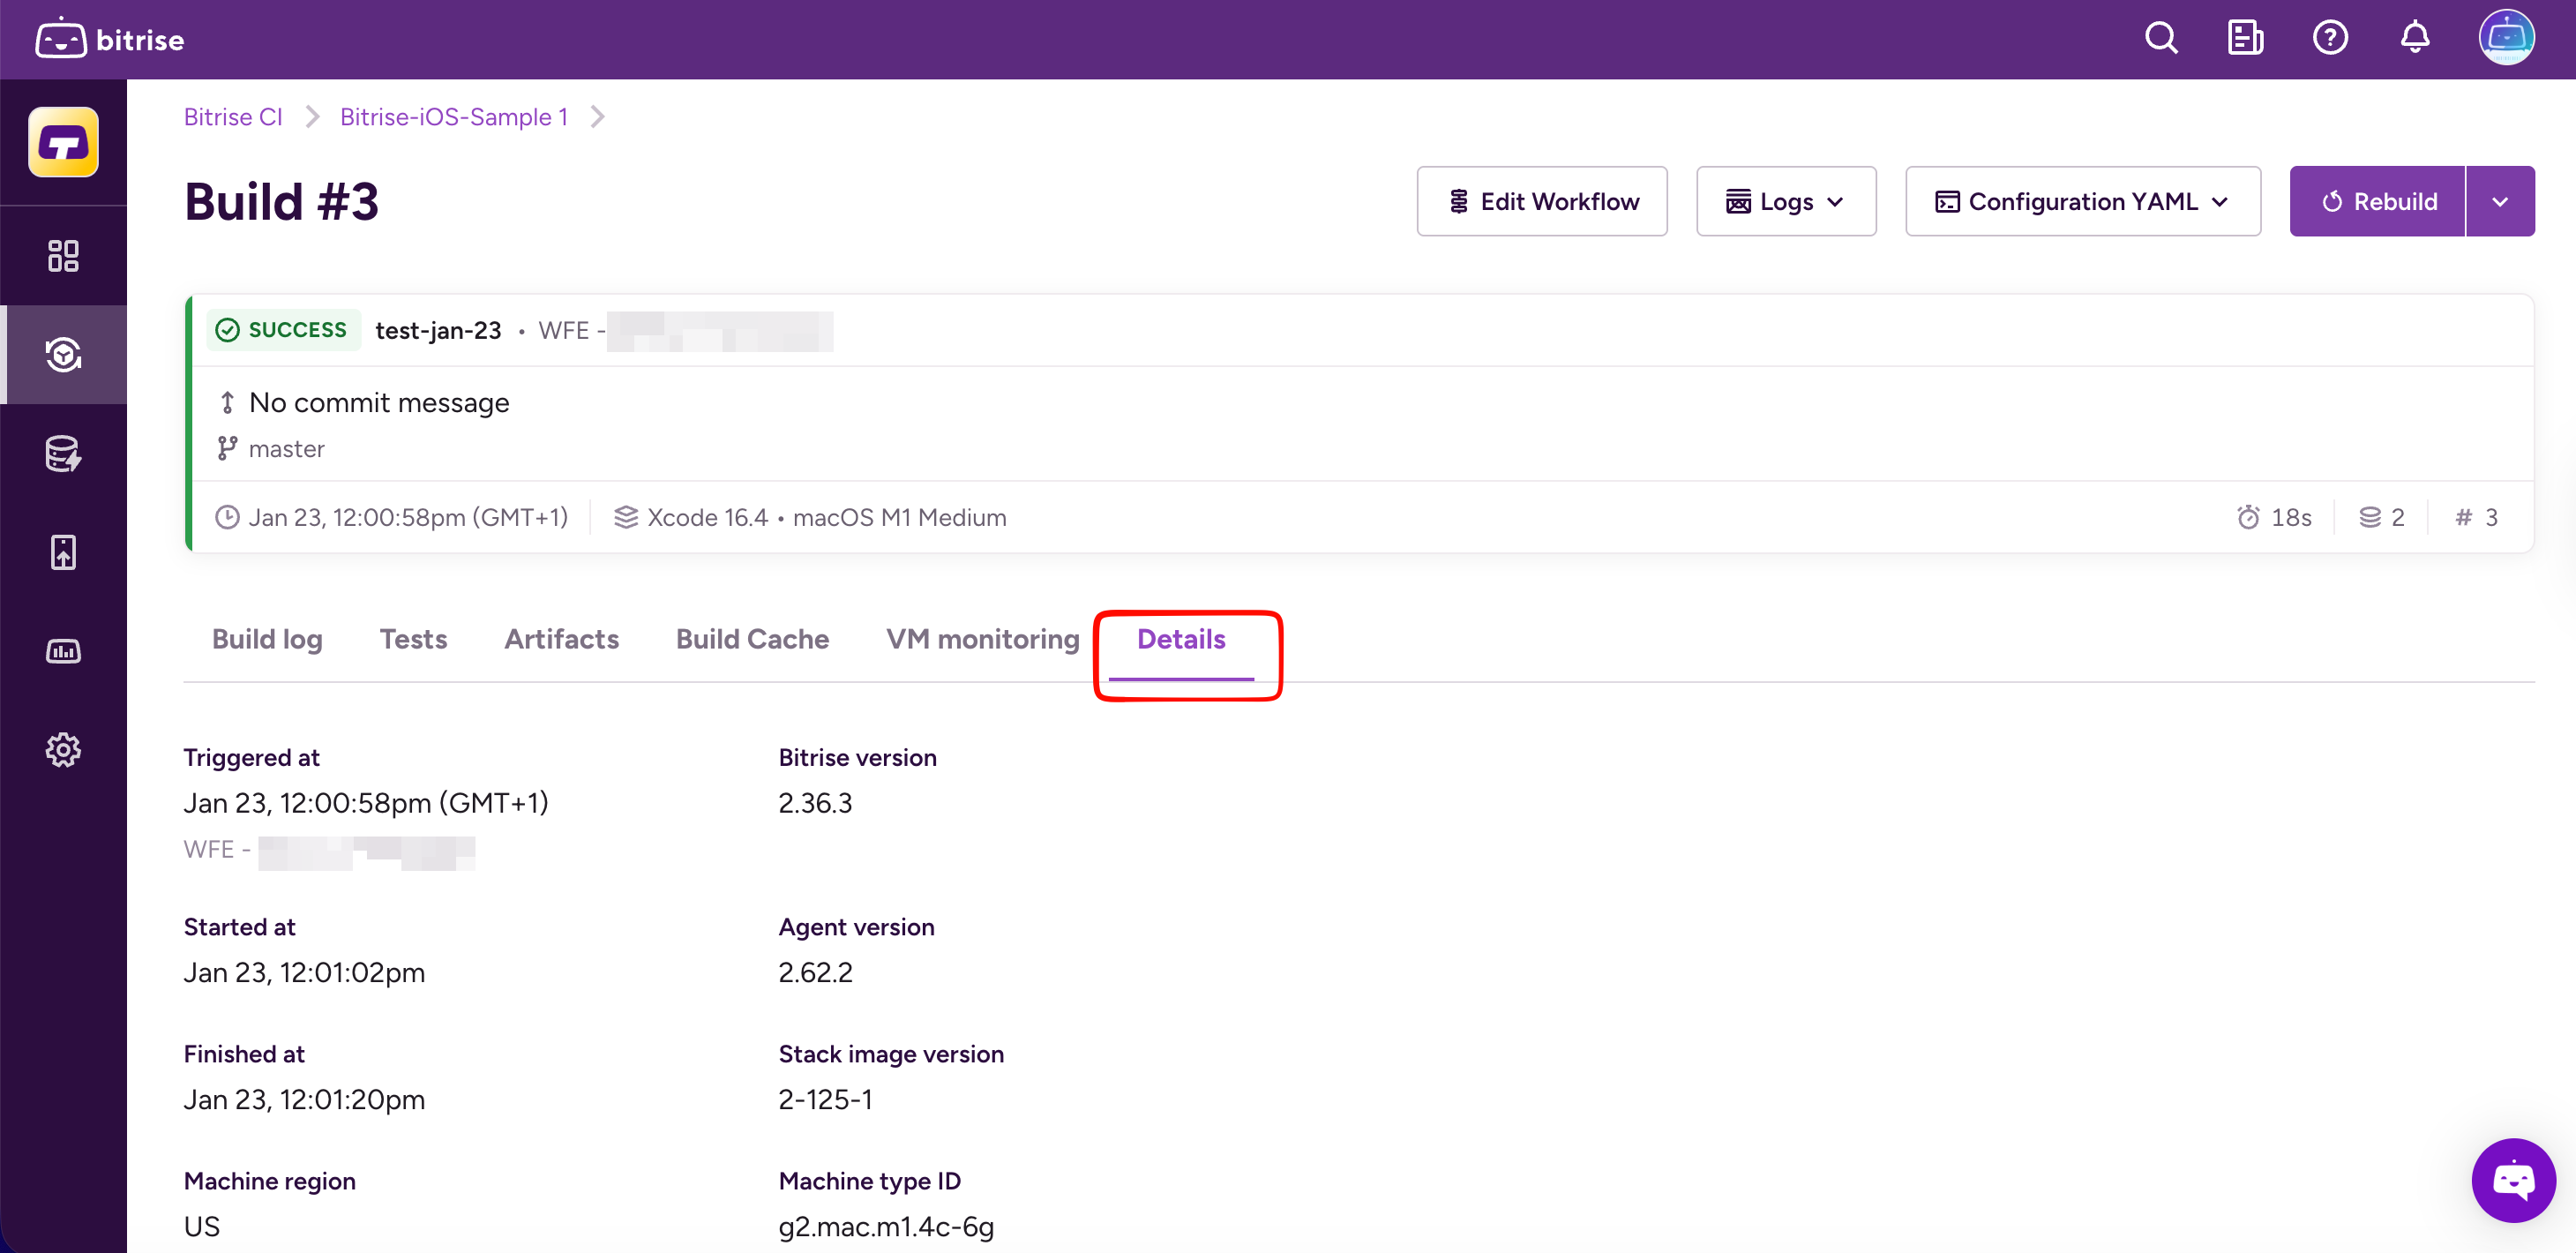Open release management sidebar icon
The width and height of the screenshot is (2576, 1253).
63,552
